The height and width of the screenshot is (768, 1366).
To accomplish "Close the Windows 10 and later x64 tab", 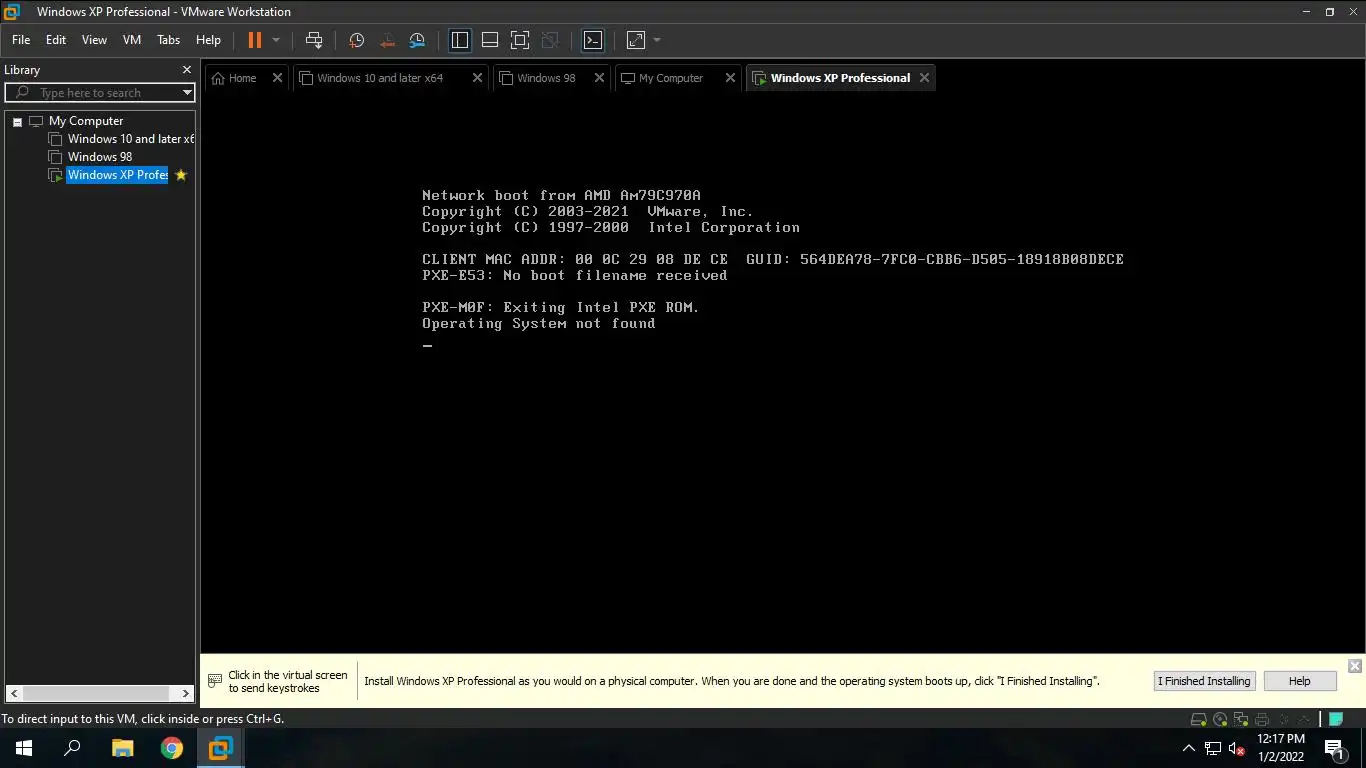I will [x=477, y=77].
